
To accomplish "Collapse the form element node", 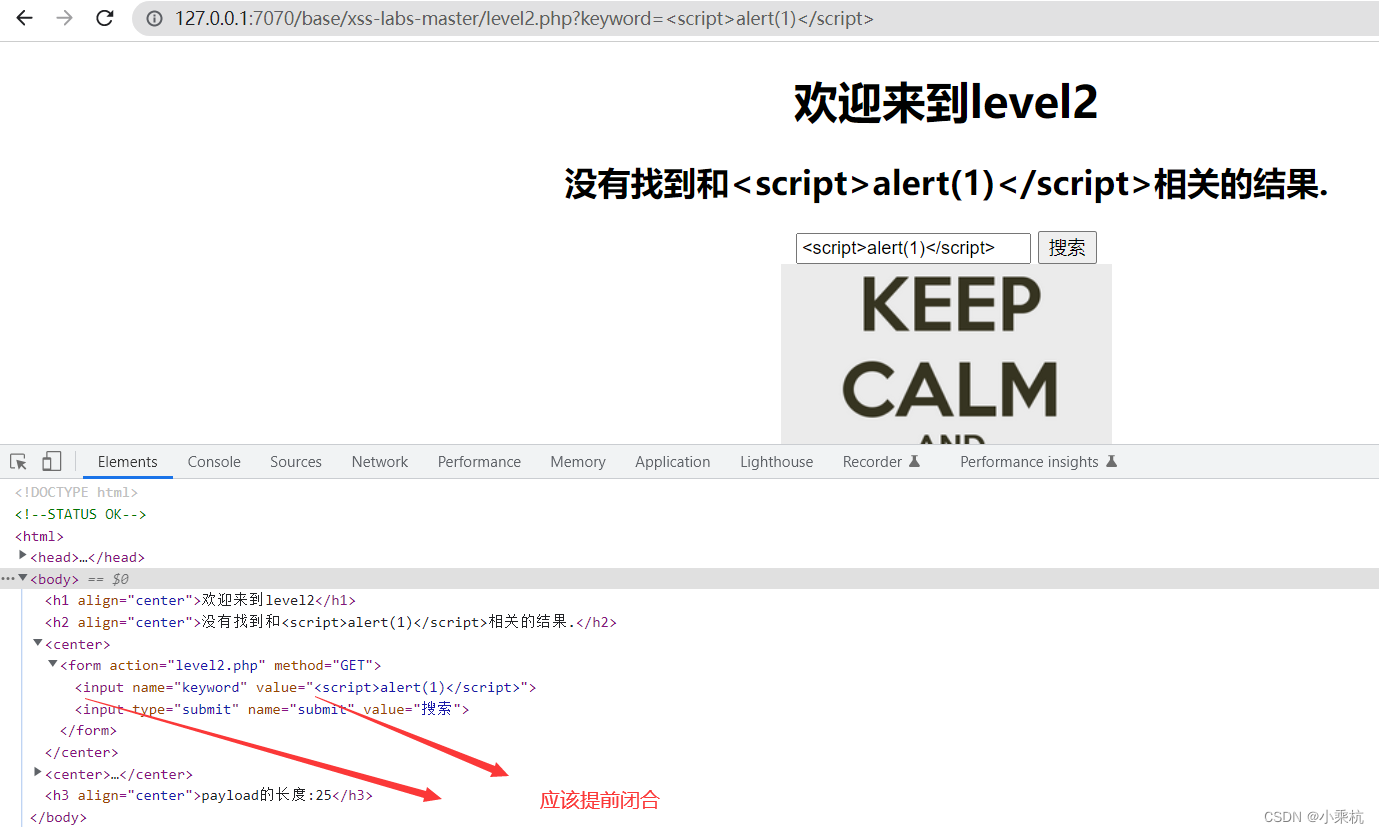I will (53, 664).
